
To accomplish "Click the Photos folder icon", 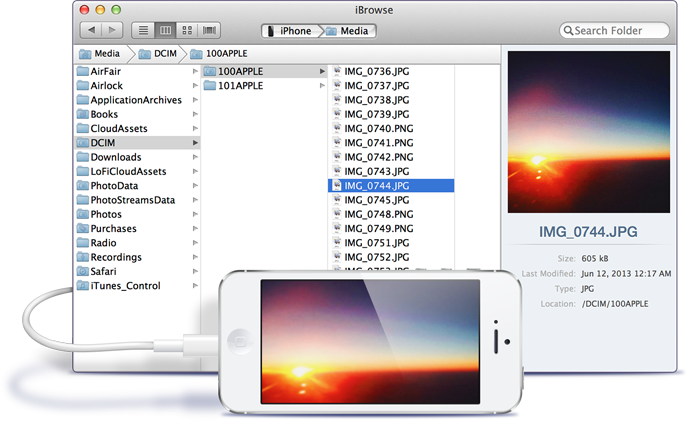I will (83, 214).
